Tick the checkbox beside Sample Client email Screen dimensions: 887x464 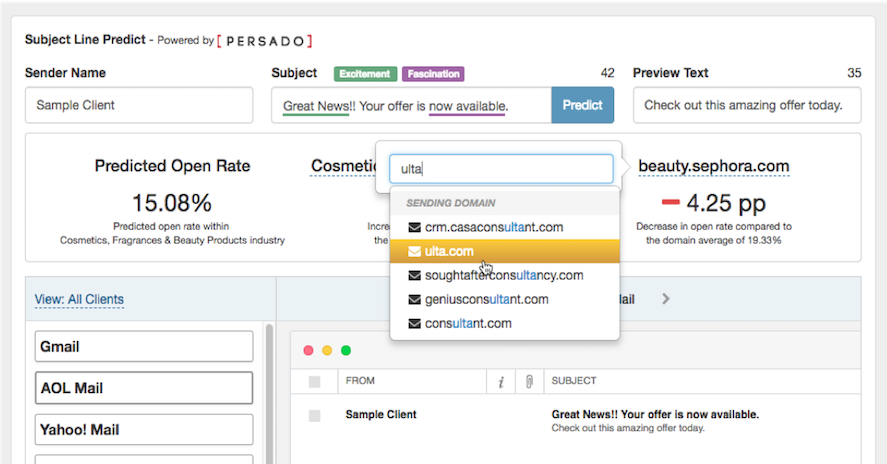[x=315, y=416]
